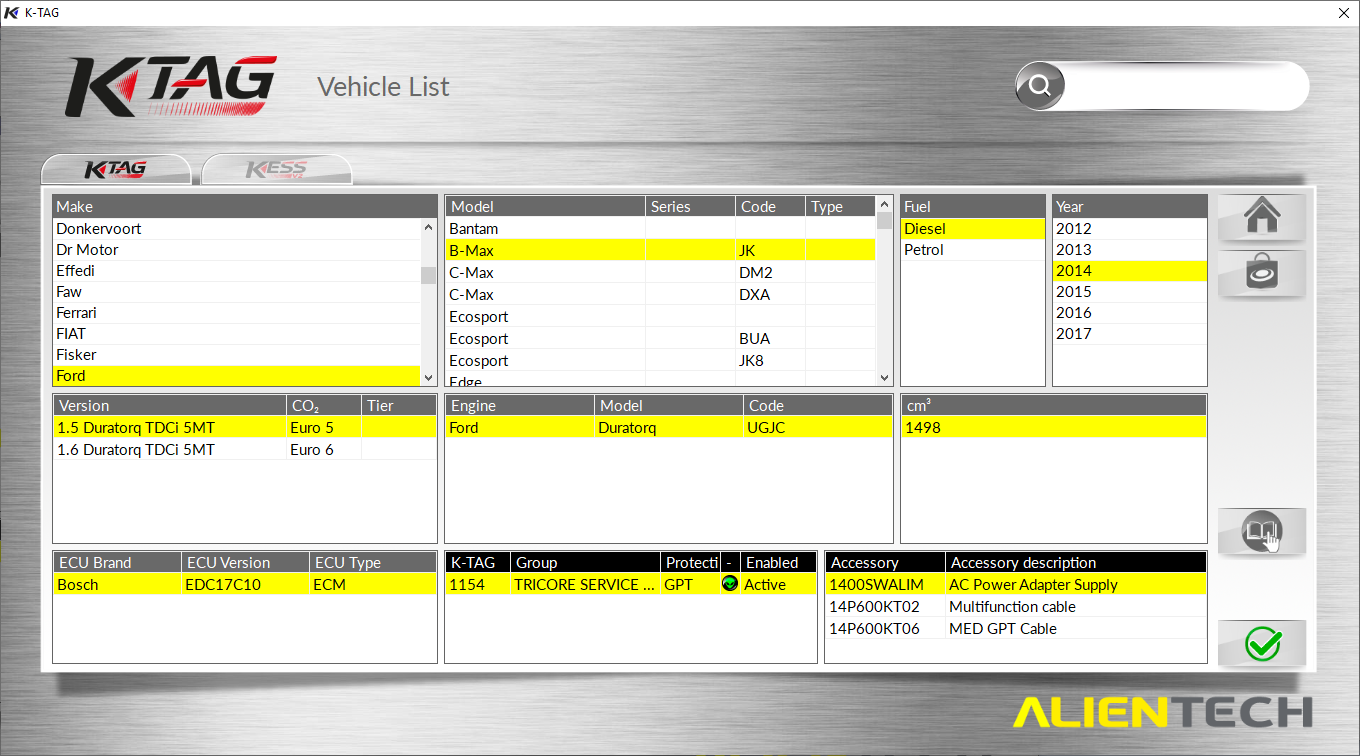This screenshot has width=1360, height=756.
Task: Select Fisker make
Action: point(236,354)
